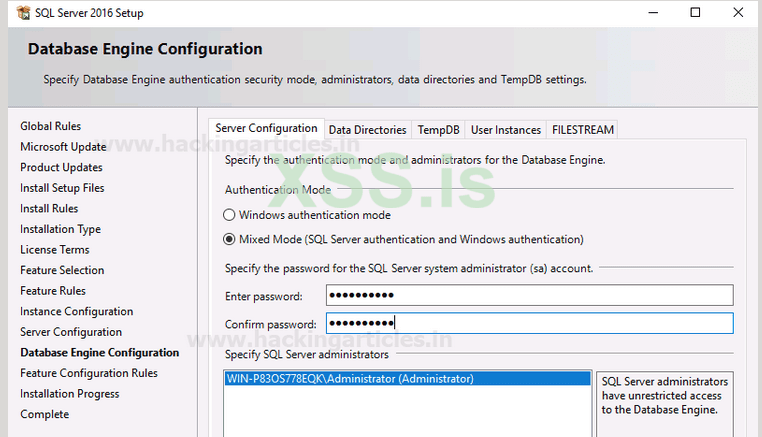Go to Feature Selection step in sidebar
This screenshot has width=762, height=437.
pos(62,270)
